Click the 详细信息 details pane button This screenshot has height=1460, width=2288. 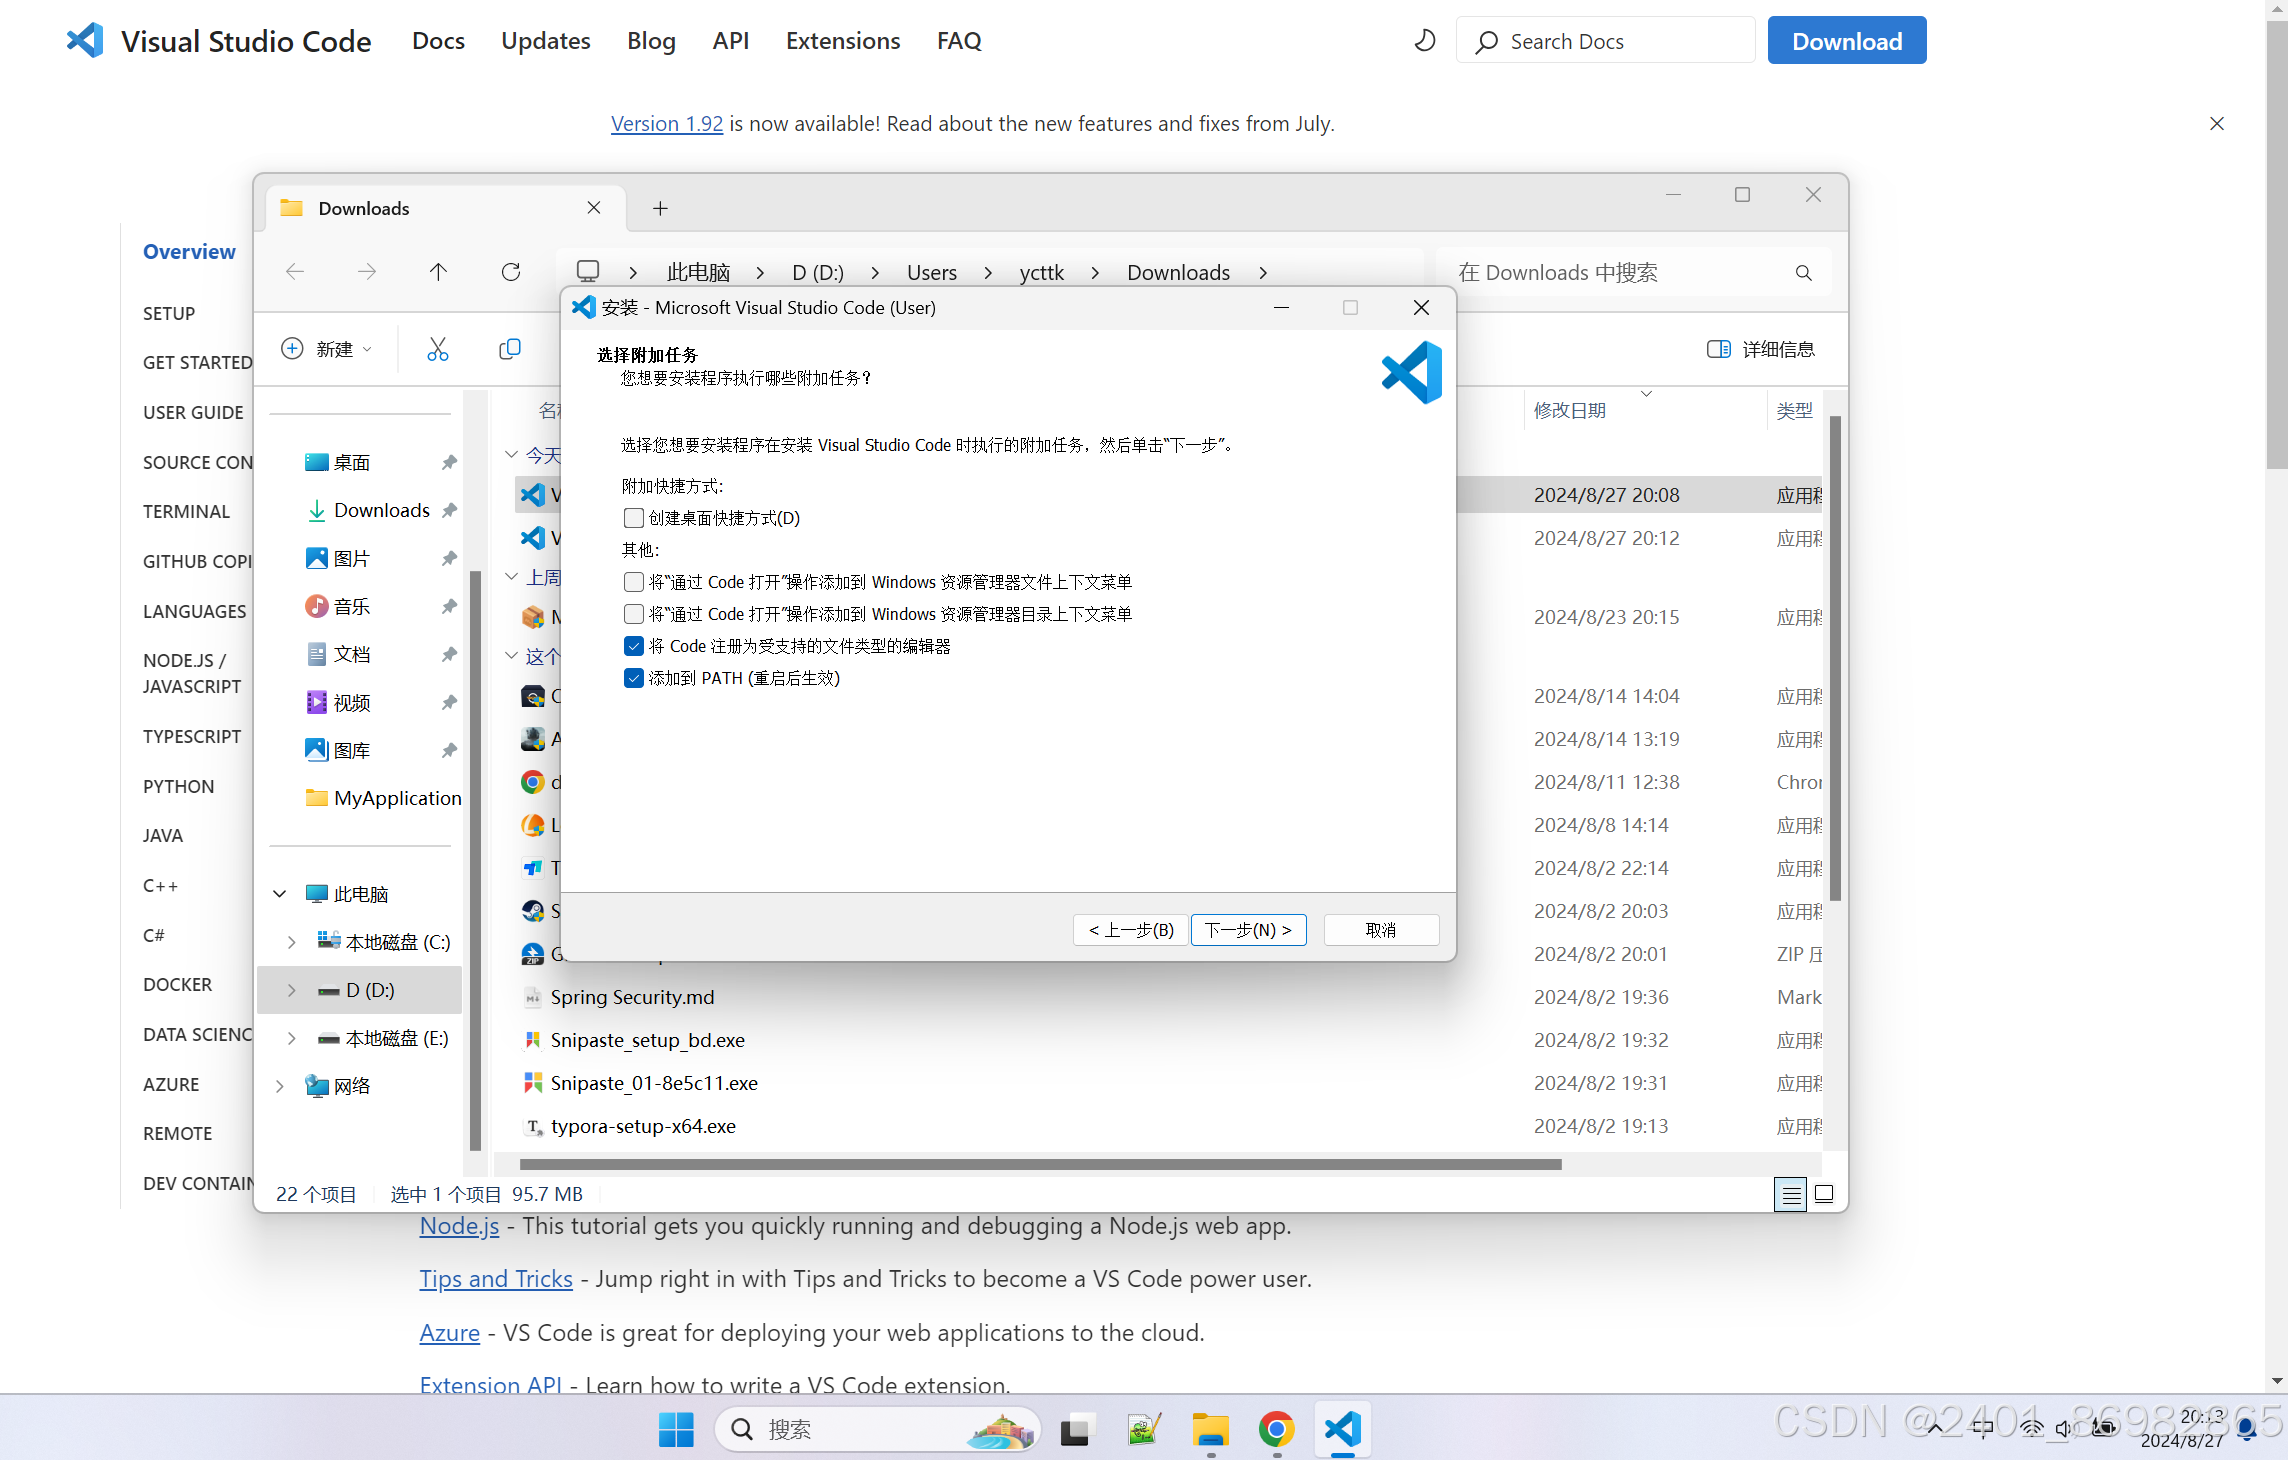click(1761, 349)
